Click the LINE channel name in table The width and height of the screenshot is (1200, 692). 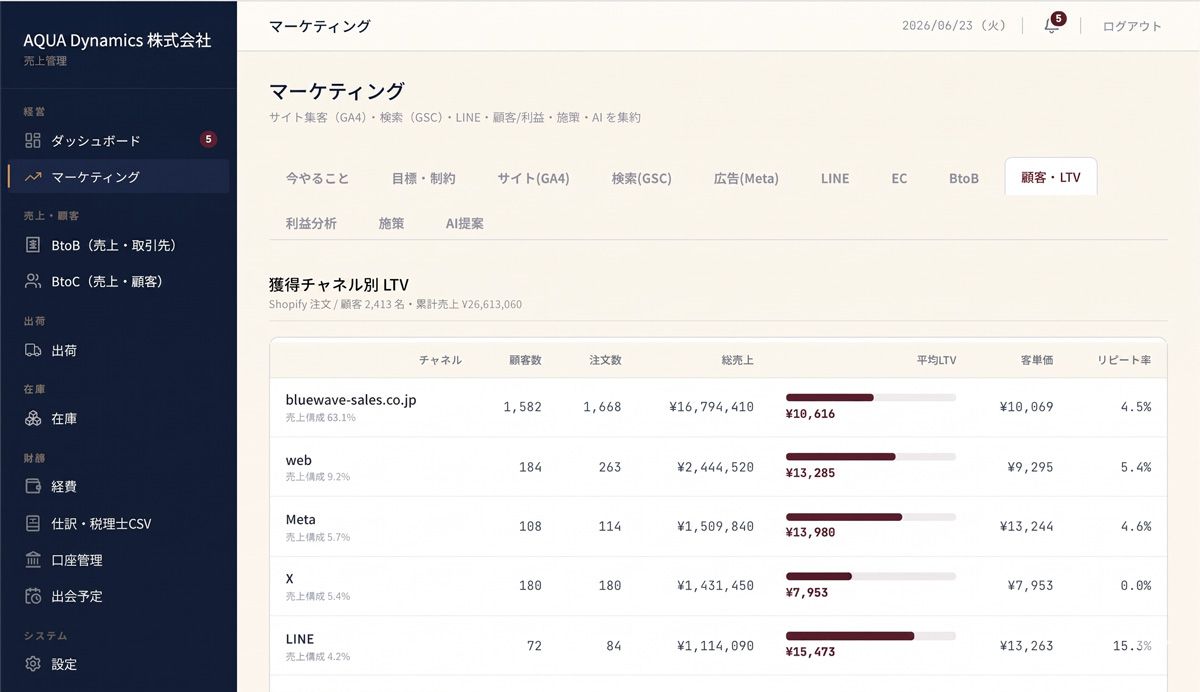(x=299, y=638)
